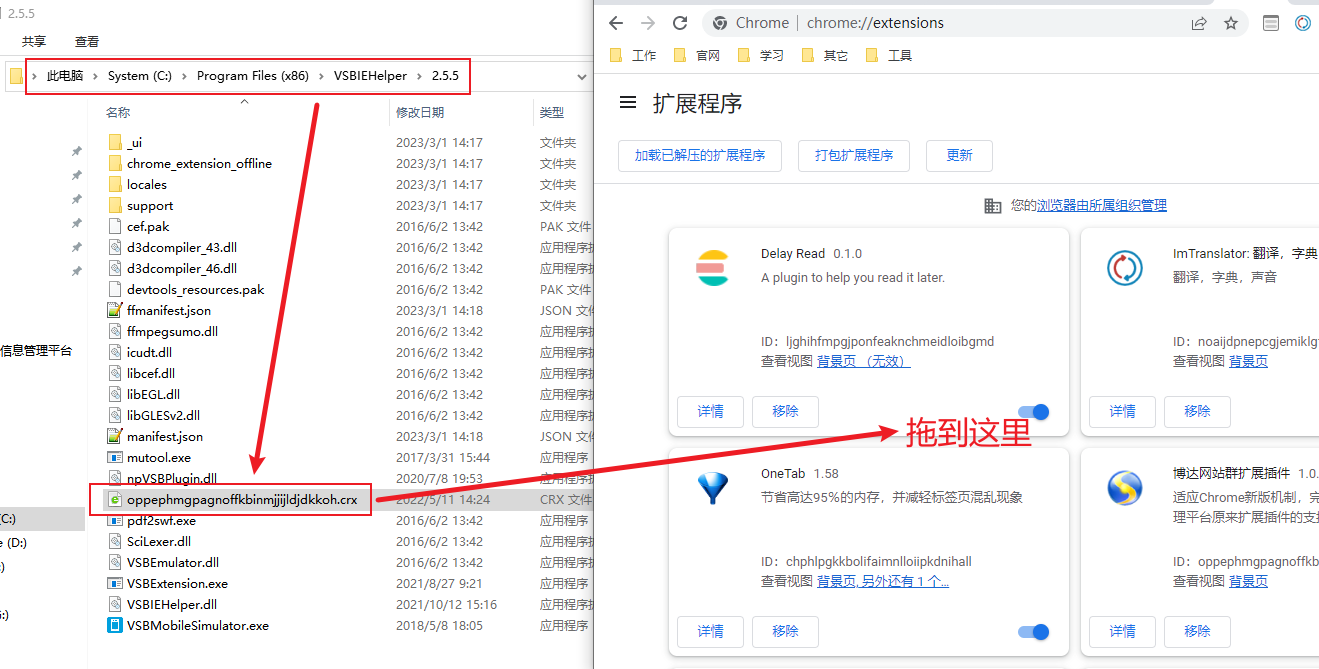Open the extensions page hamburger menu
Viewport: 1319px width, 669px height.
(x=628, y=102)
